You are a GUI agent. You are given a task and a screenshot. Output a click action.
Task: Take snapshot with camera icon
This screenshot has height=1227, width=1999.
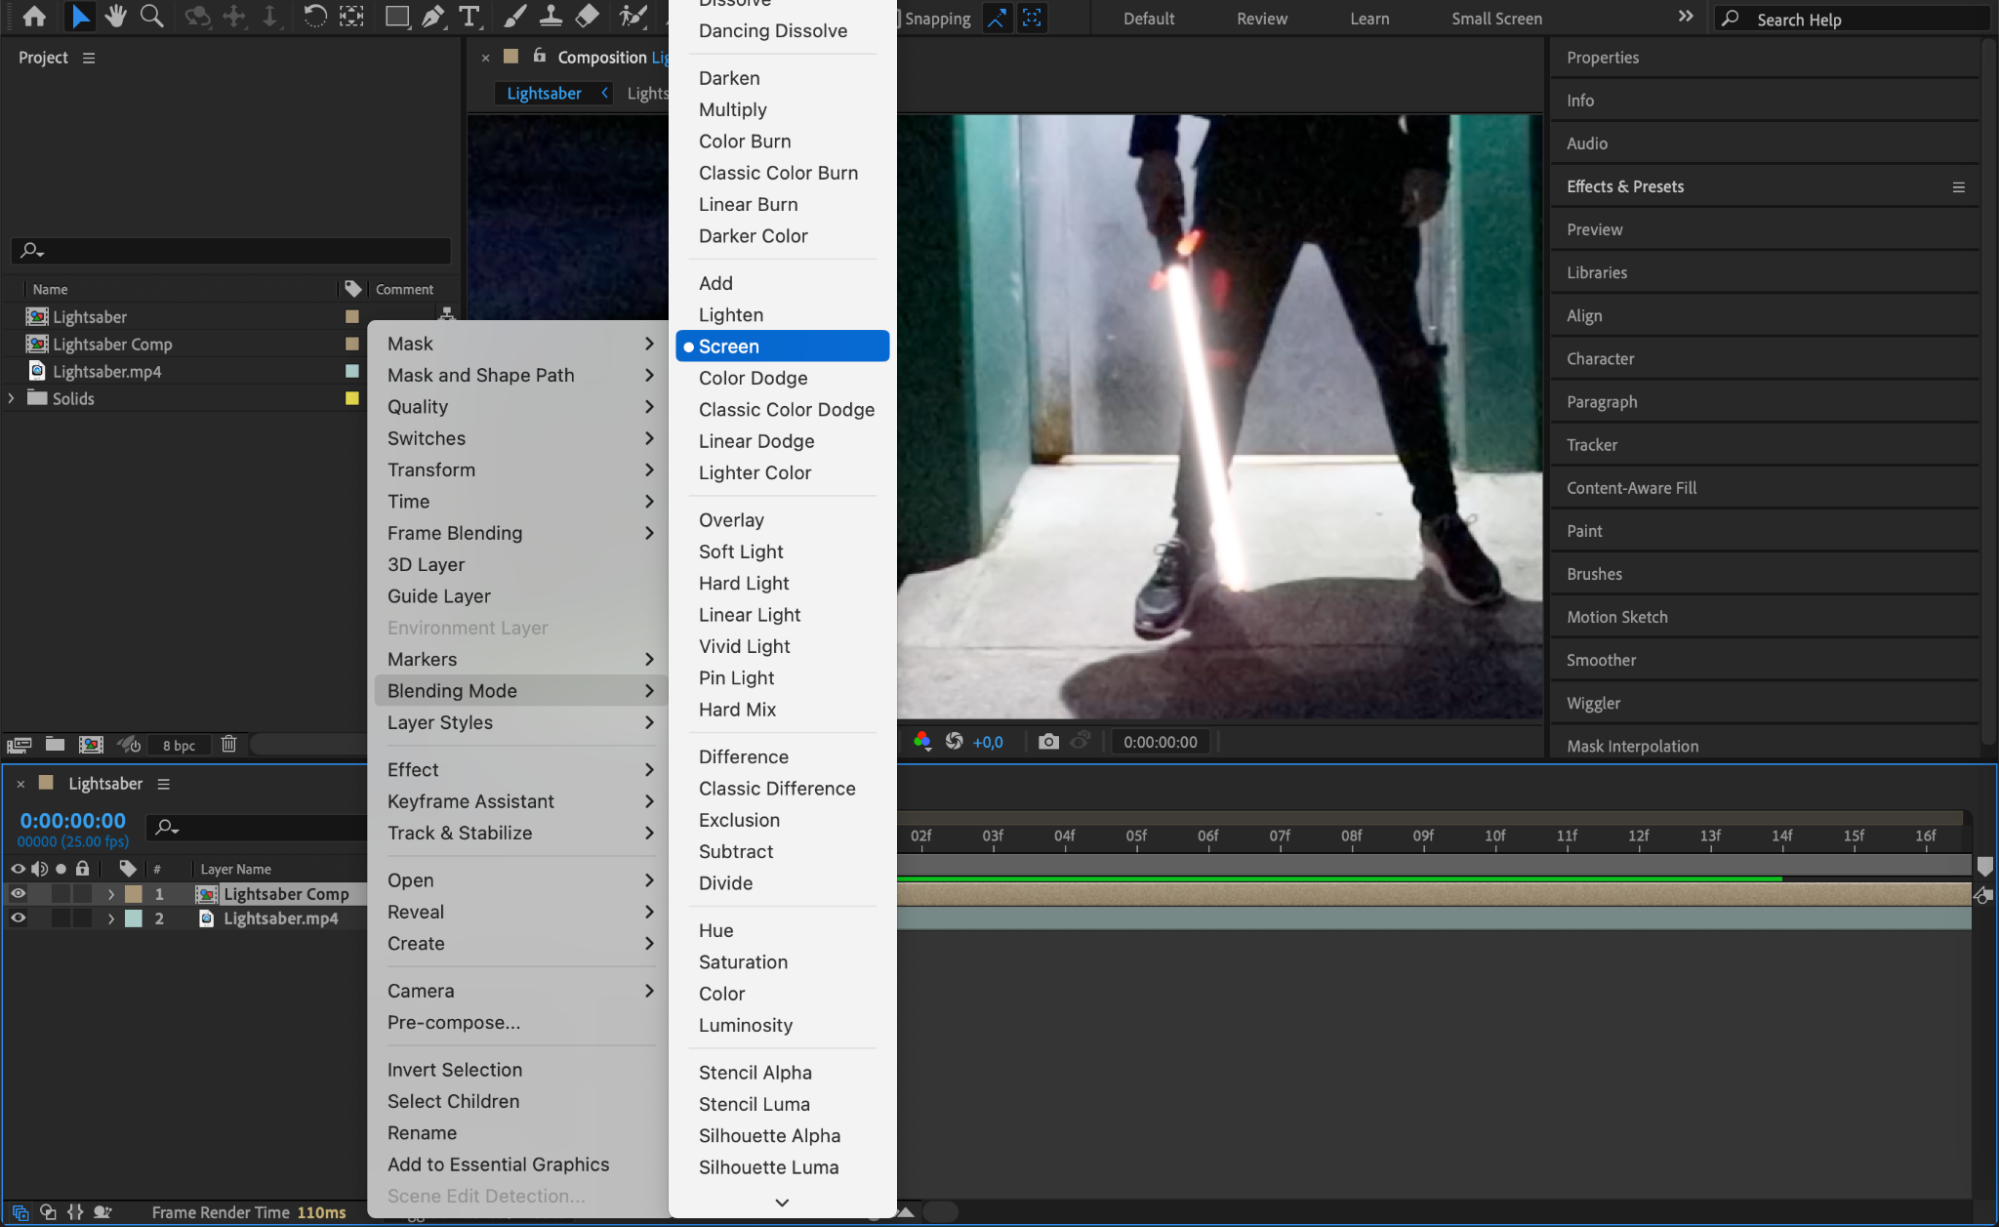tap(1047, 741)
